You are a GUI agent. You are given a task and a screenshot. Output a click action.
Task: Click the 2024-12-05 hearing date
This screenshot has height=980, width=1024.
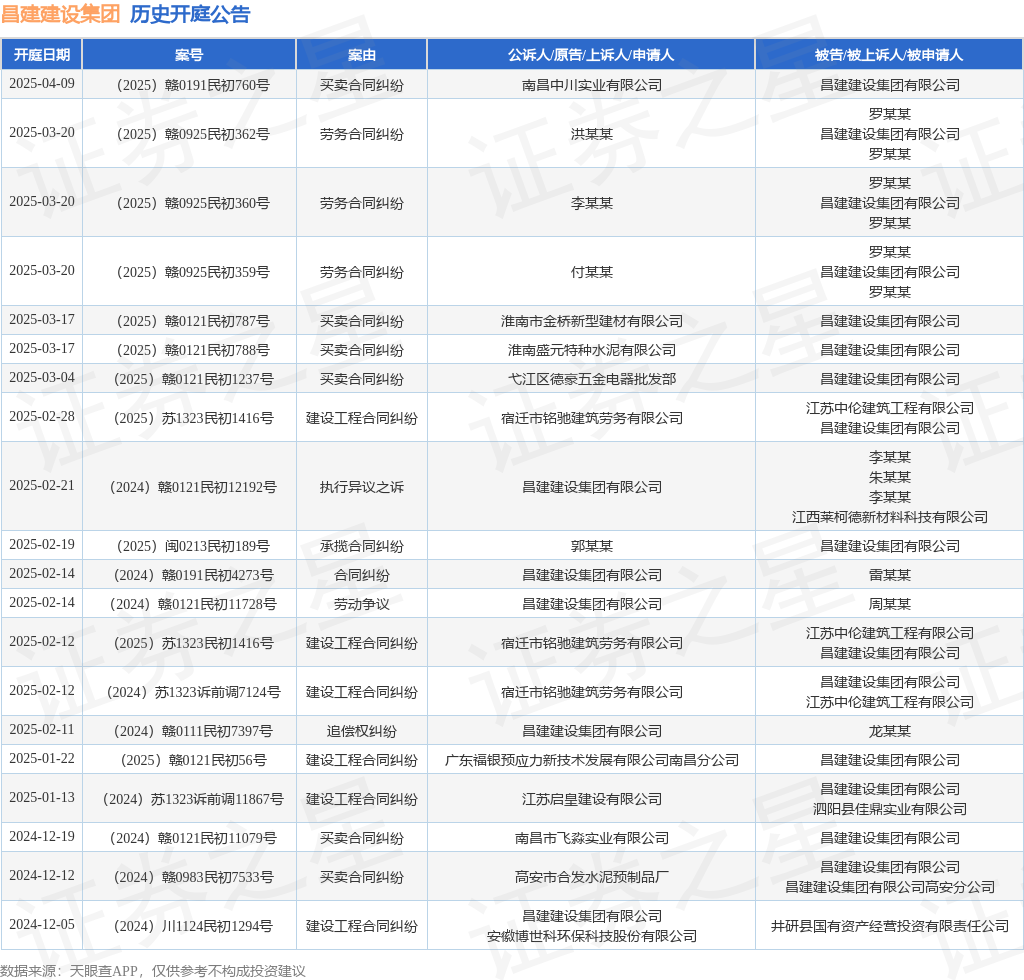(42, 925)
